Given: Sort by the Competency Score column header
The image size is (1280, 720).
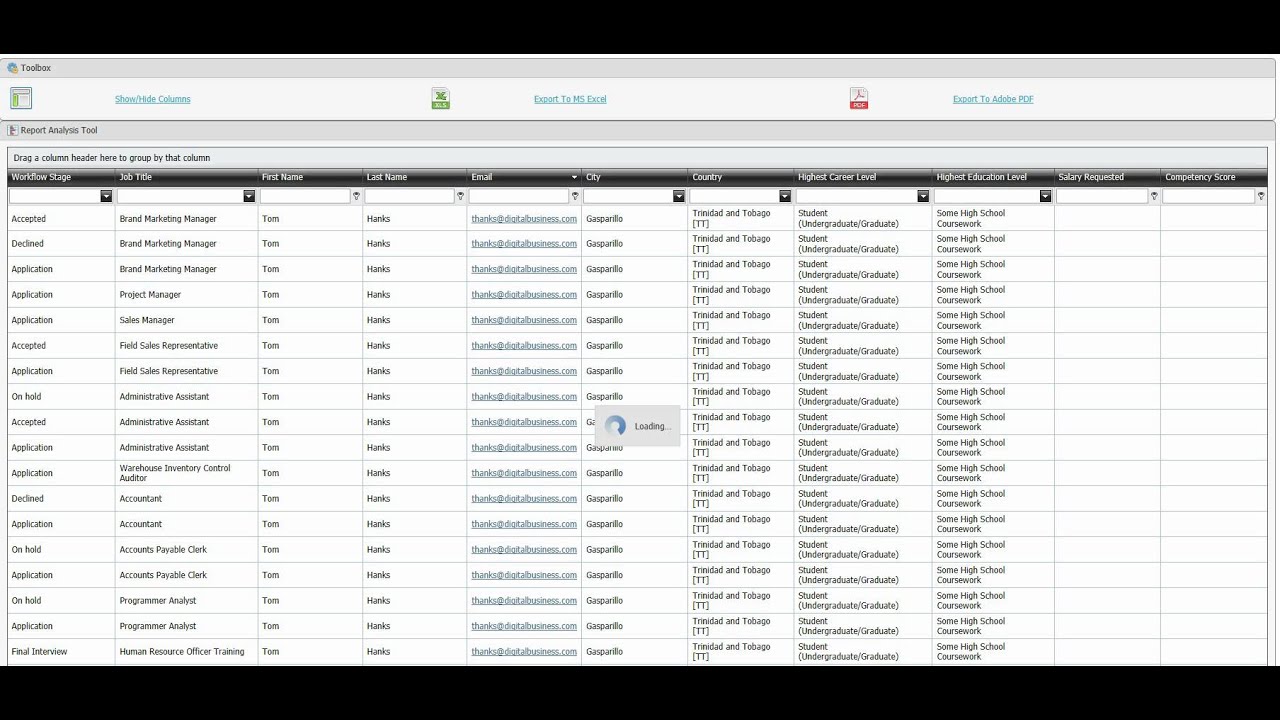Looking at the screenshot, I should pyautogui.click(x=1200, y=177).
